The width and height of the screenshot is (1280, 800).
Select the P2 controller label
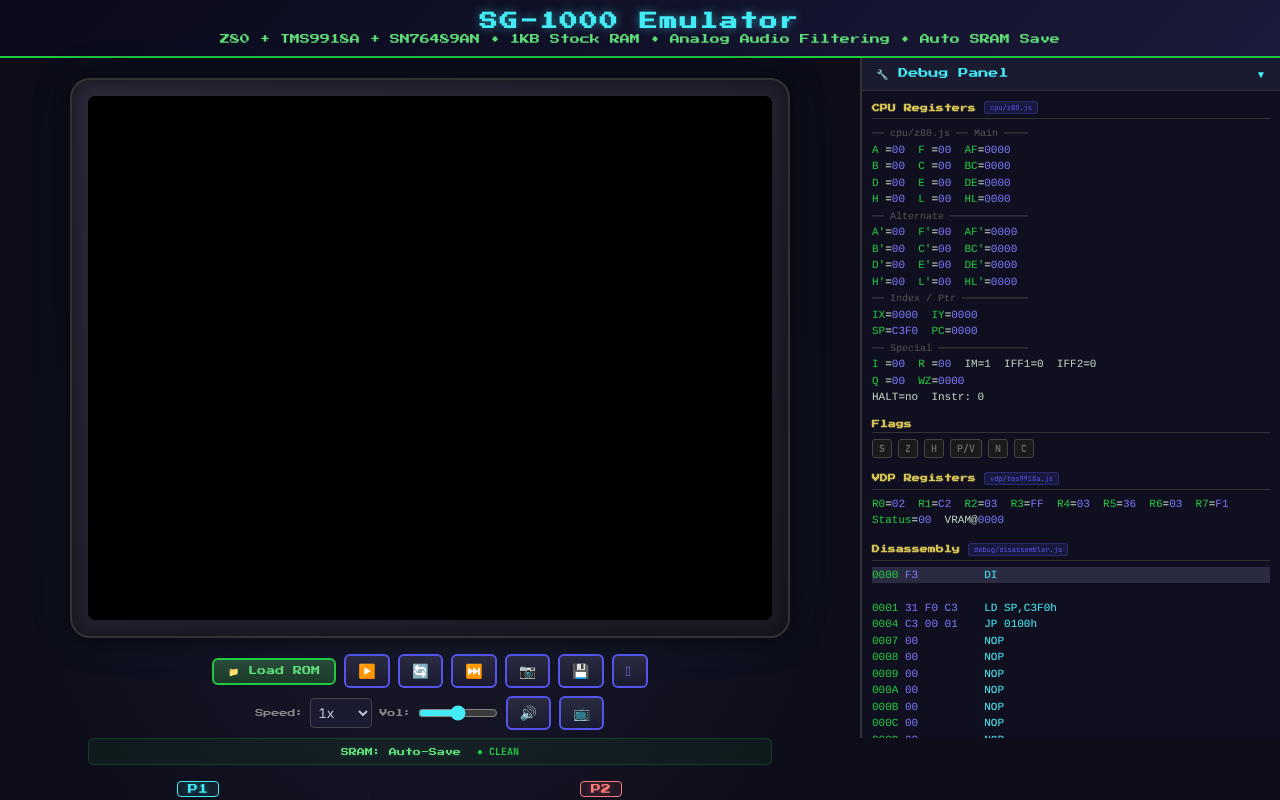pos(601,789)
